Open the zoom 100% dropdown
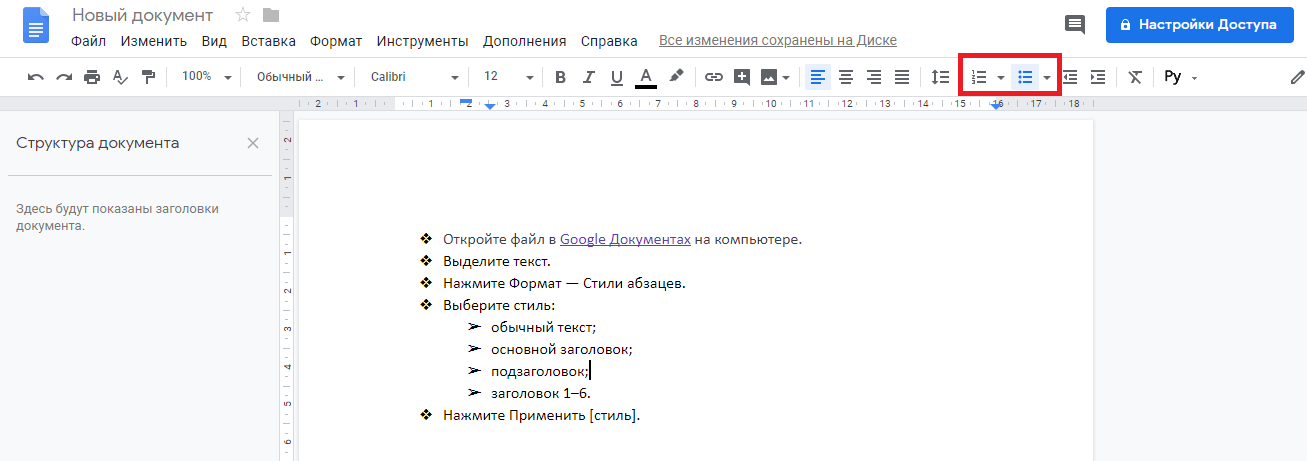1307x461 pixels. tap(206, 77)
